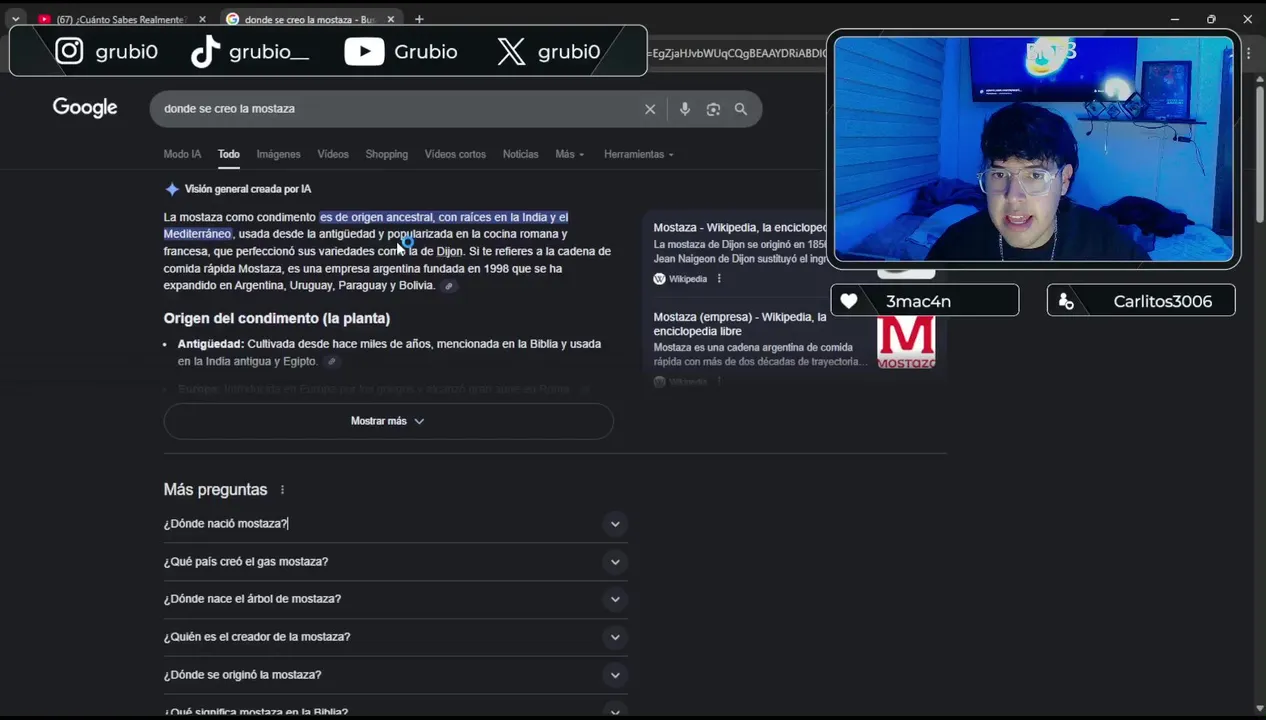
Task: Open the Shopping results tab
Action: click(x=387, y=154)
